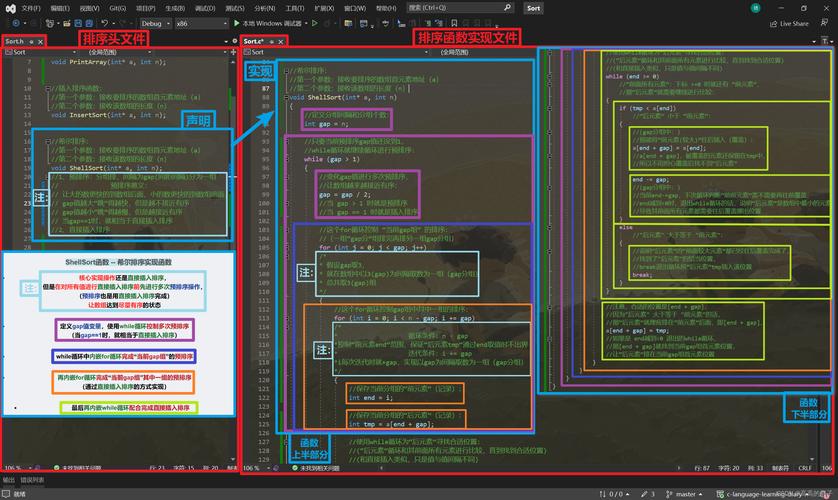The width and height of the screenshot is (838, 500).
Task: Click the open file folder icon
Action: coord(67,24)
